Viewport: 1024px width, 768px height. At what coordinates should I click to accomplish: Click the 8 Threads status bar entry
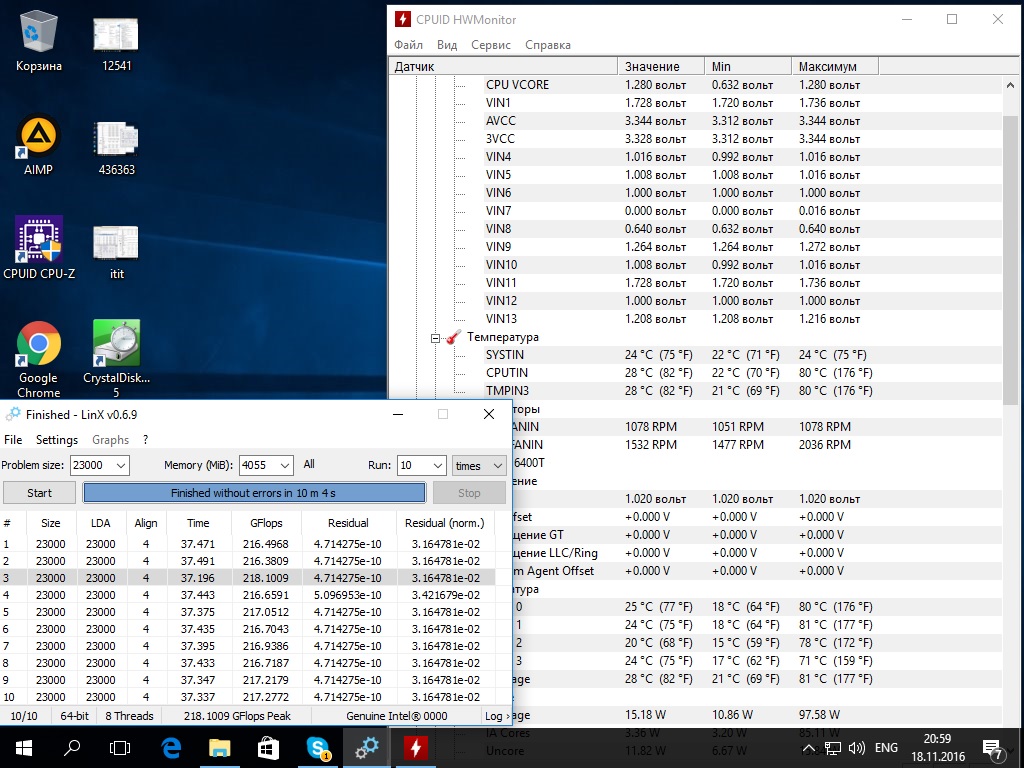click(x=129, y=716)
